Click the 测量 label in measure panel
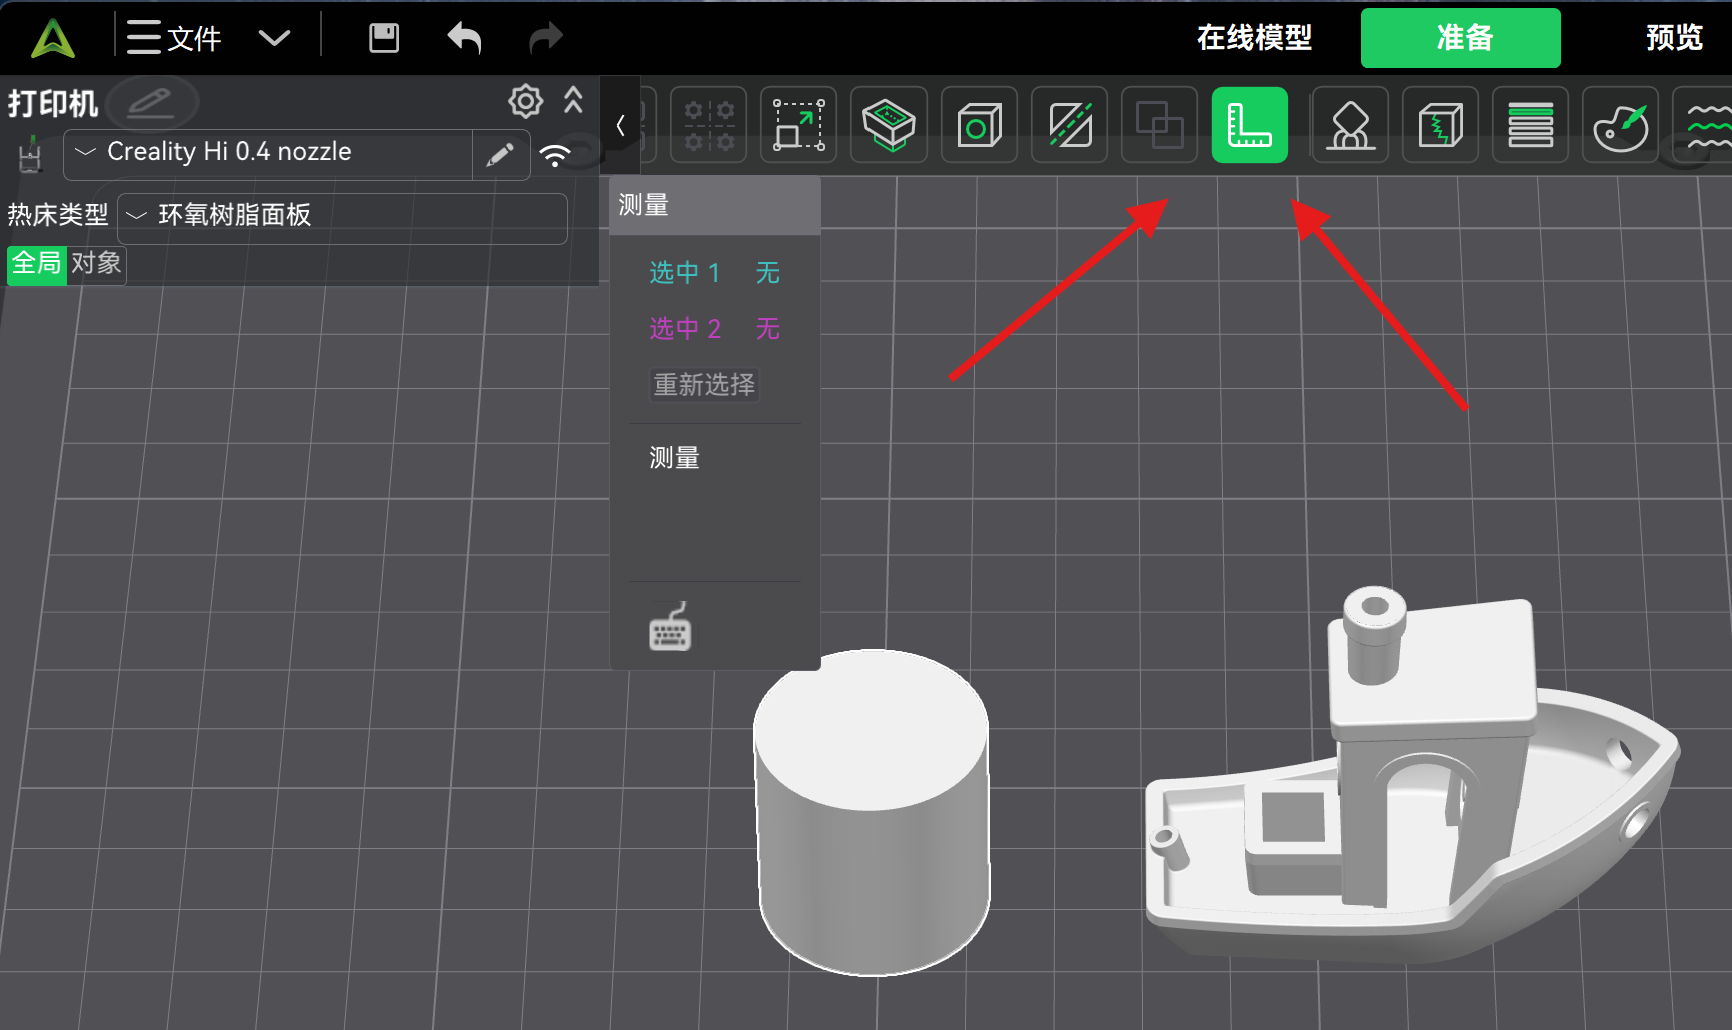This screenshot has width=1732, height=1030. click(674, 458)
